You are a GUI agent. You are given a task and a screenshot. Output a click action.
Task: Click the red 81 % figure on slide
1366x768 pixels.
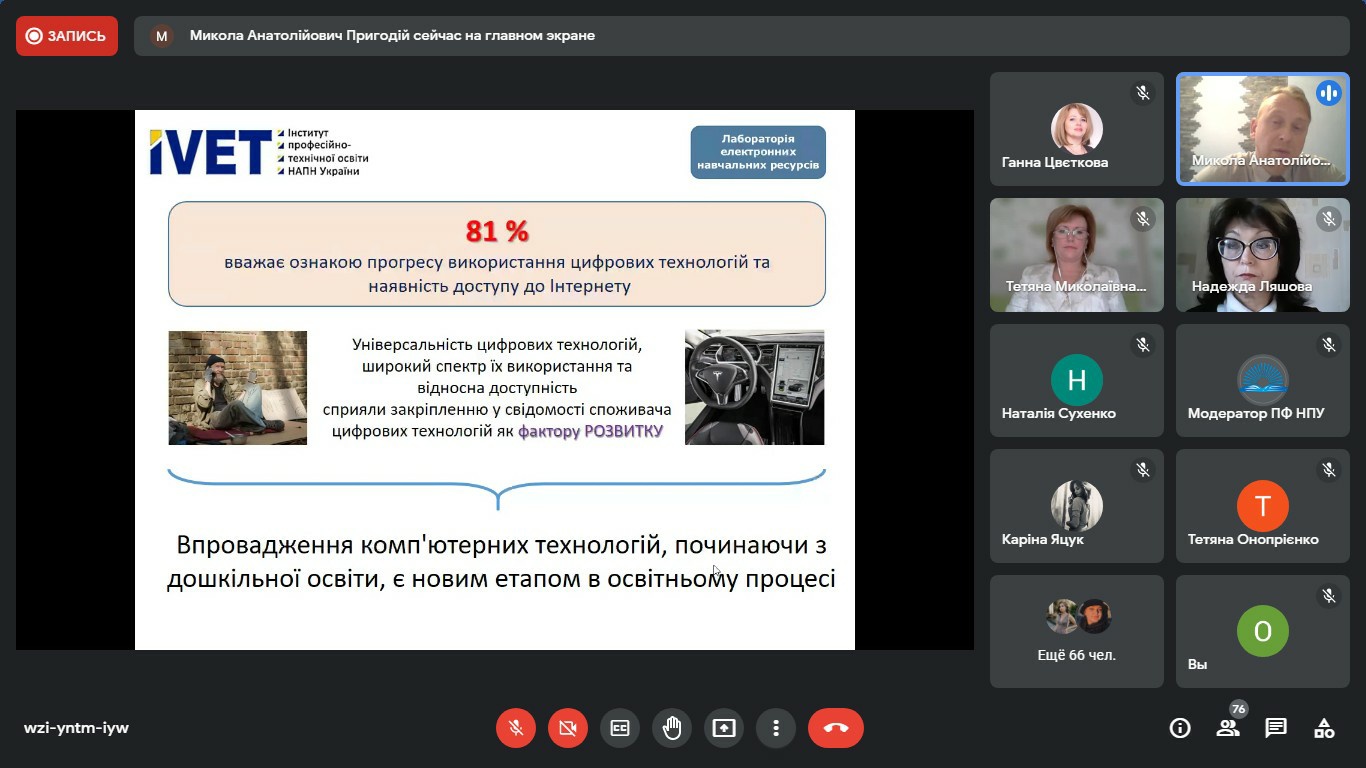click(497, 231)
